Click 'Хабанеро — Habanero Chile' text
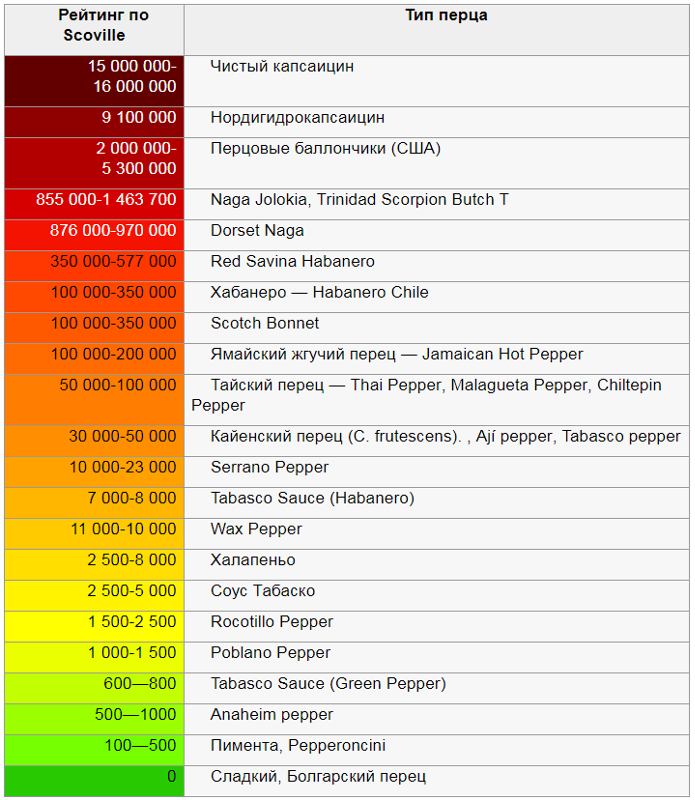The image size is (695, 800). click(319, 292)
